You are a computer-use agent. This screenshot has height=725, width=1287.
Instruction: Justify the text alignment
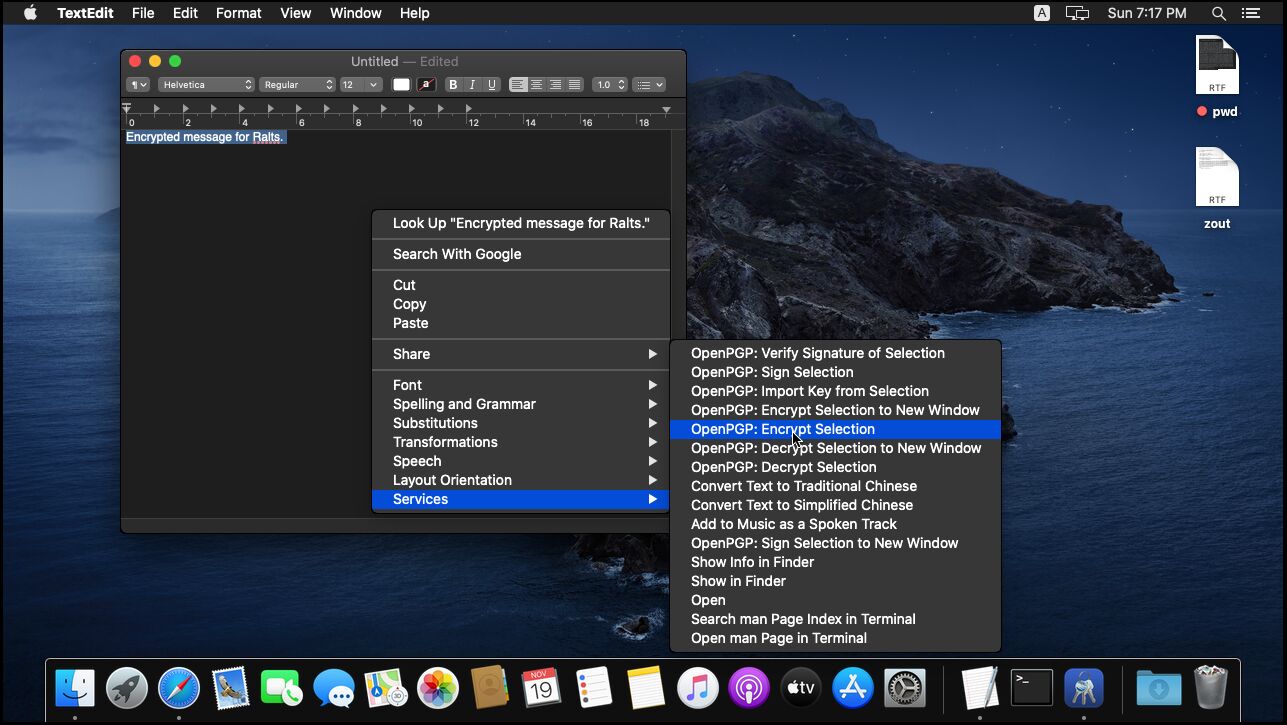coord(575,85)
